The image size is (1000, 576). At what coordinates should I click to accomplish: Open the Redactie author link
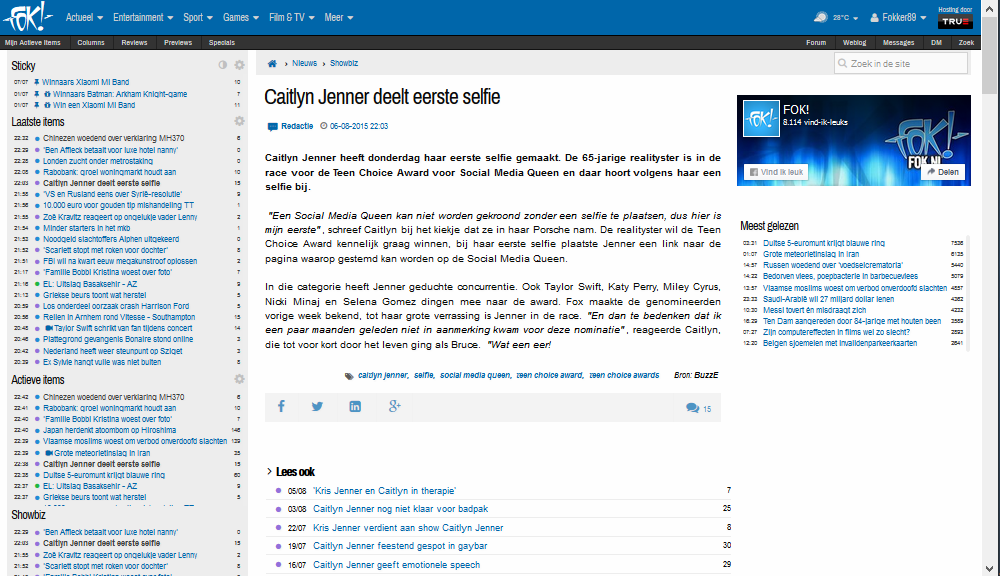point(297,126)
